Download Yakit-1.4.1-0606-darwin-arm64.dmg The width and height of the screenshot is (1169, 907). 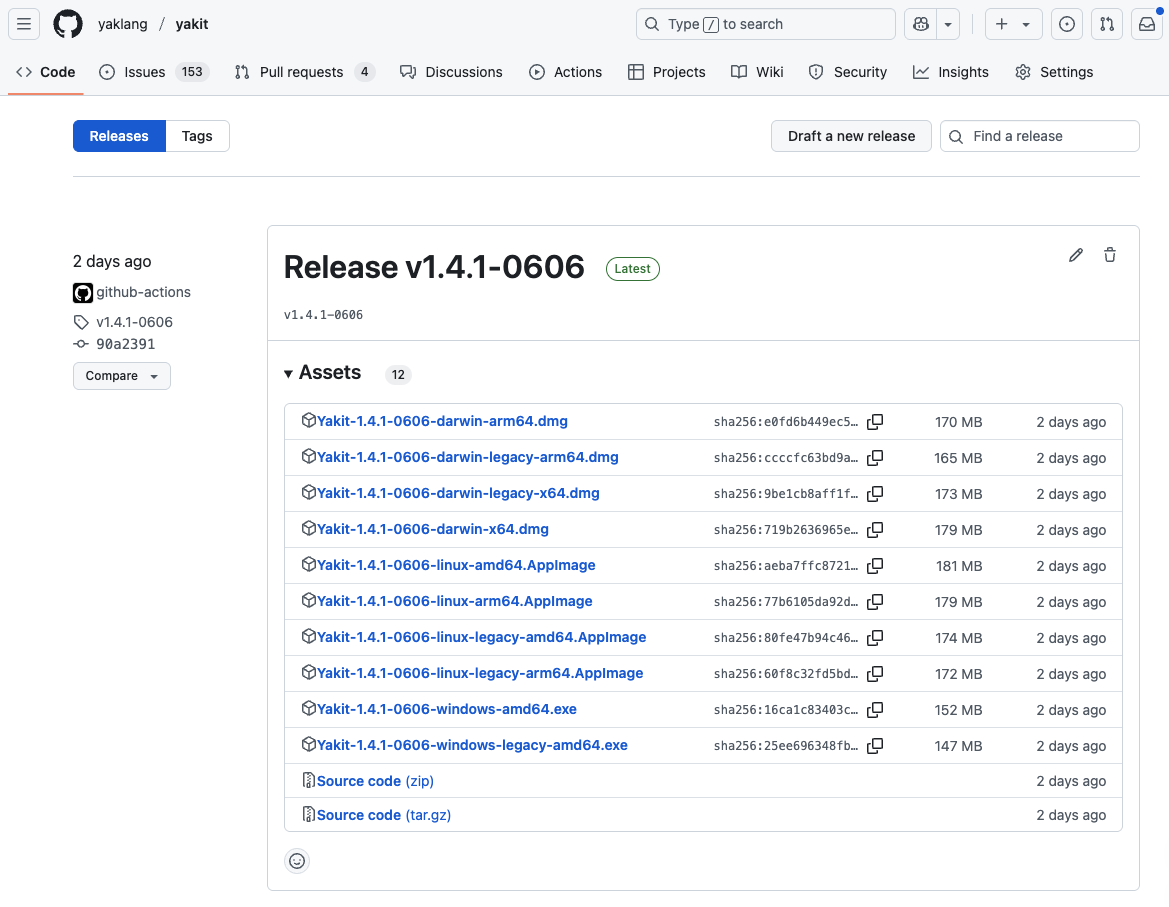click(x=442, y=421)
